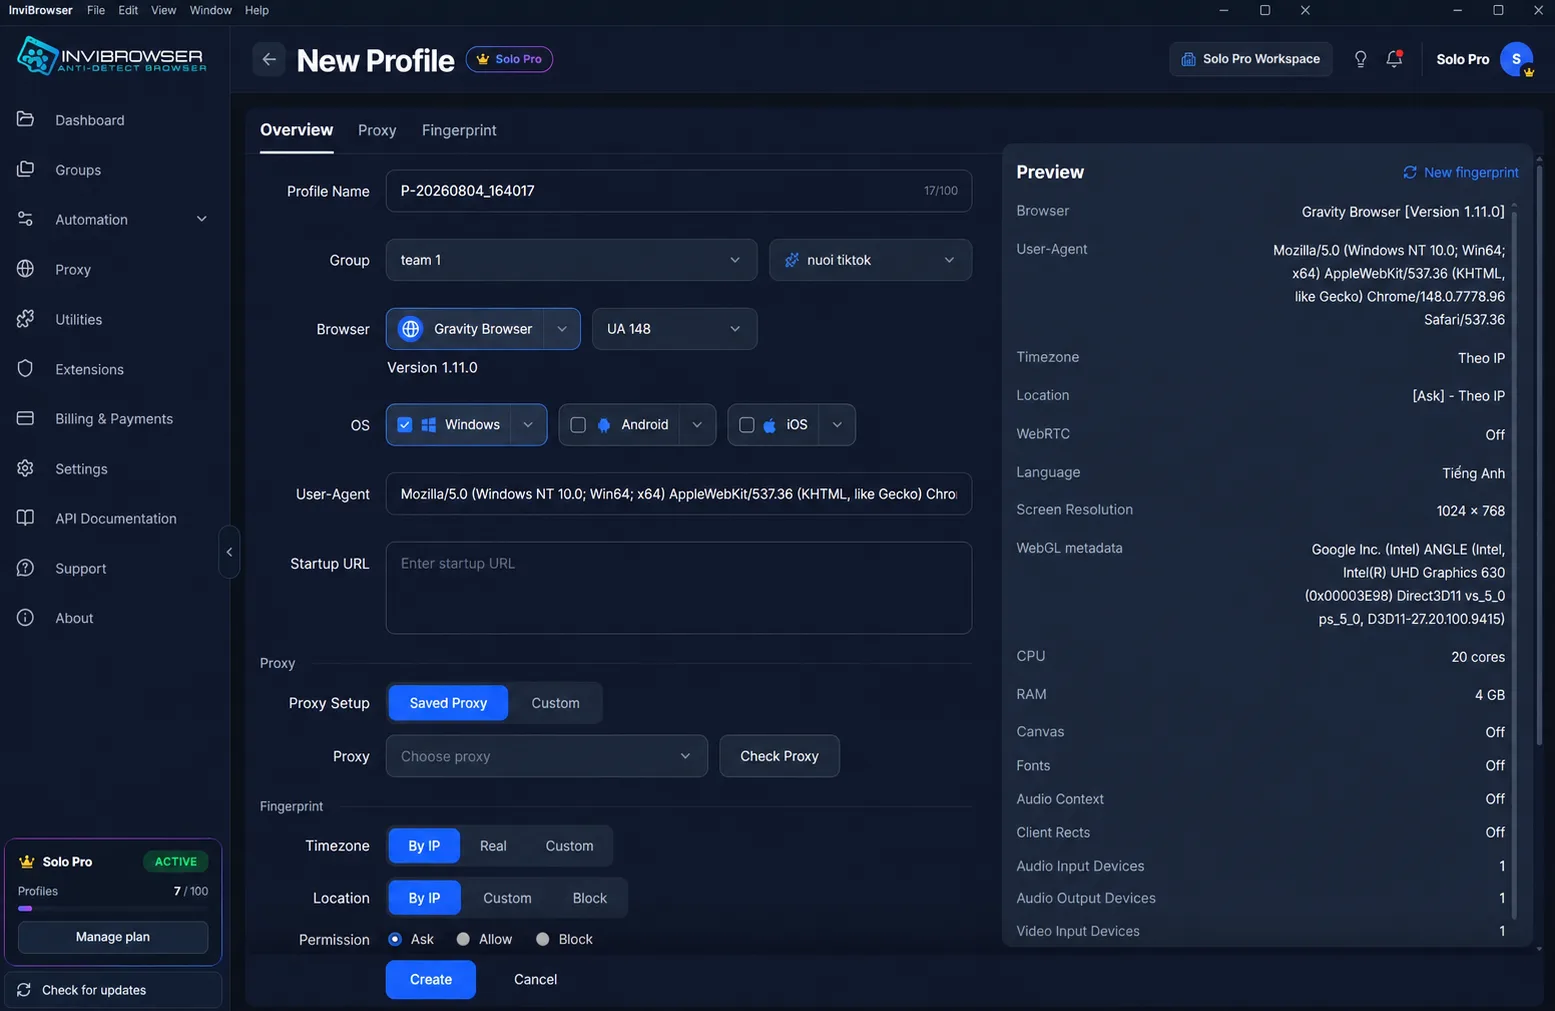Screen dimensions: 1555x1011
Task: Collapse the sidebar with the chevron handle
Action: click(229, 552)
